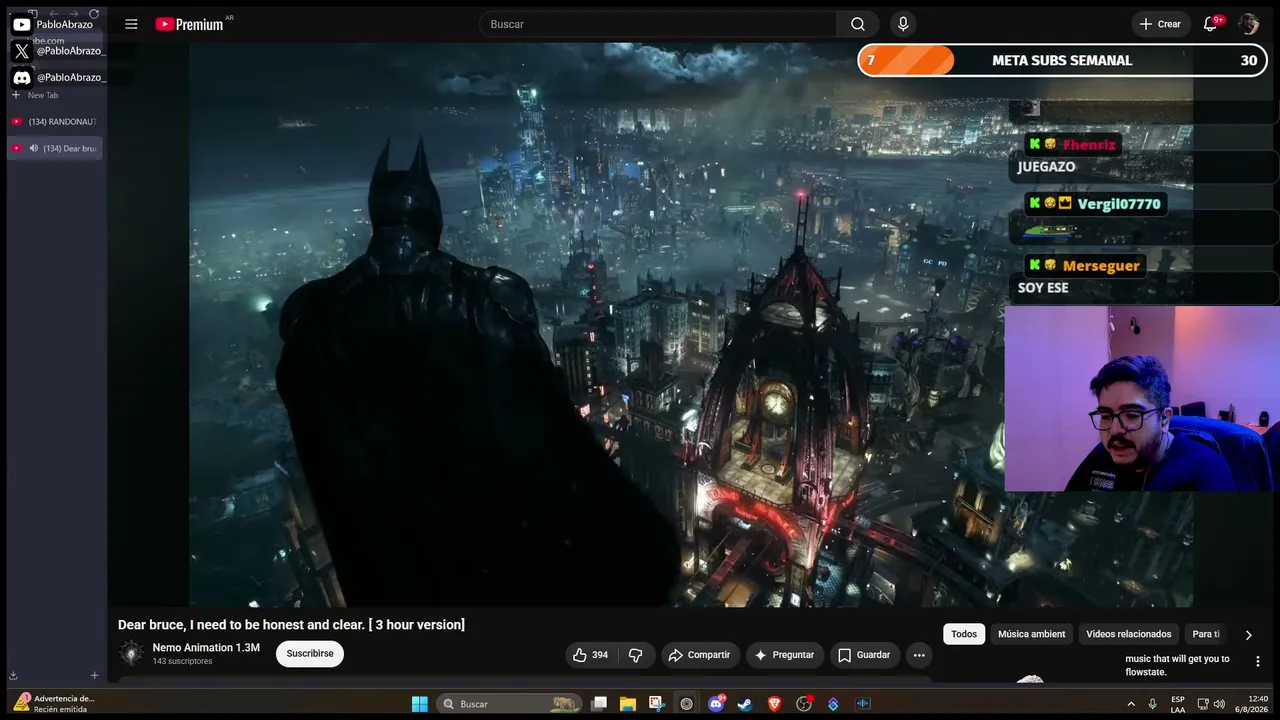The height and width of the screenshot is (720, 1280).
Task: Switch to the RANDONAUT browser tab
Action: (55, 122)
